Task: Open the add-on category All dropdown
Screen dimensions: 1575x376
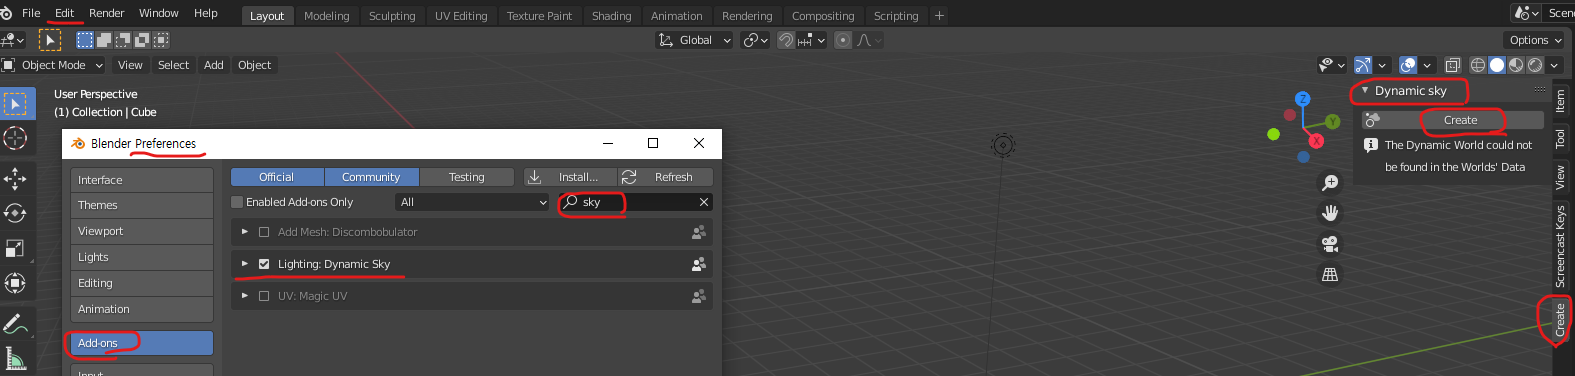Action: pyautogui.click(x=473, y=202)
